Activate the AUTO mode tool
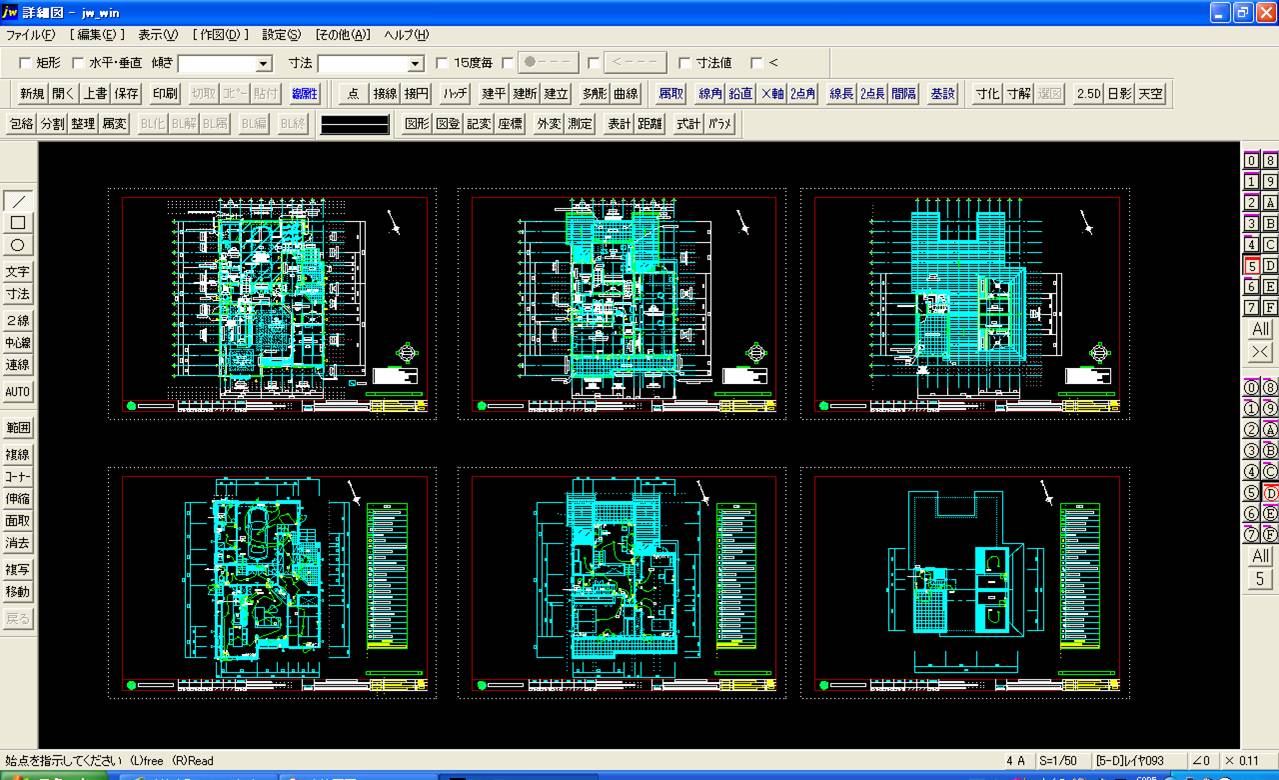Viewport: 1279px width, 780px height. pyautogui.click(x=18, y=392)
